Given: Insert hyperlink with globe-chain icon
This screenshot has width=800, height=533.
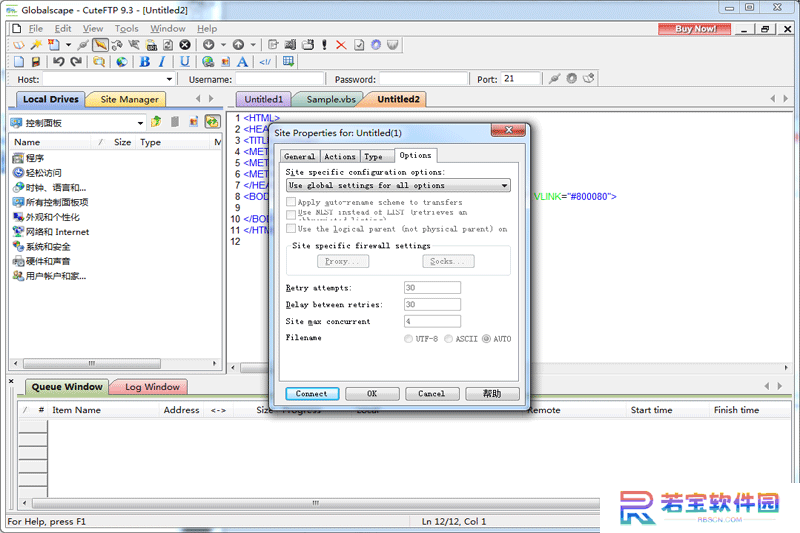Looking at the screenshot, I should click(x=208, y=62).
